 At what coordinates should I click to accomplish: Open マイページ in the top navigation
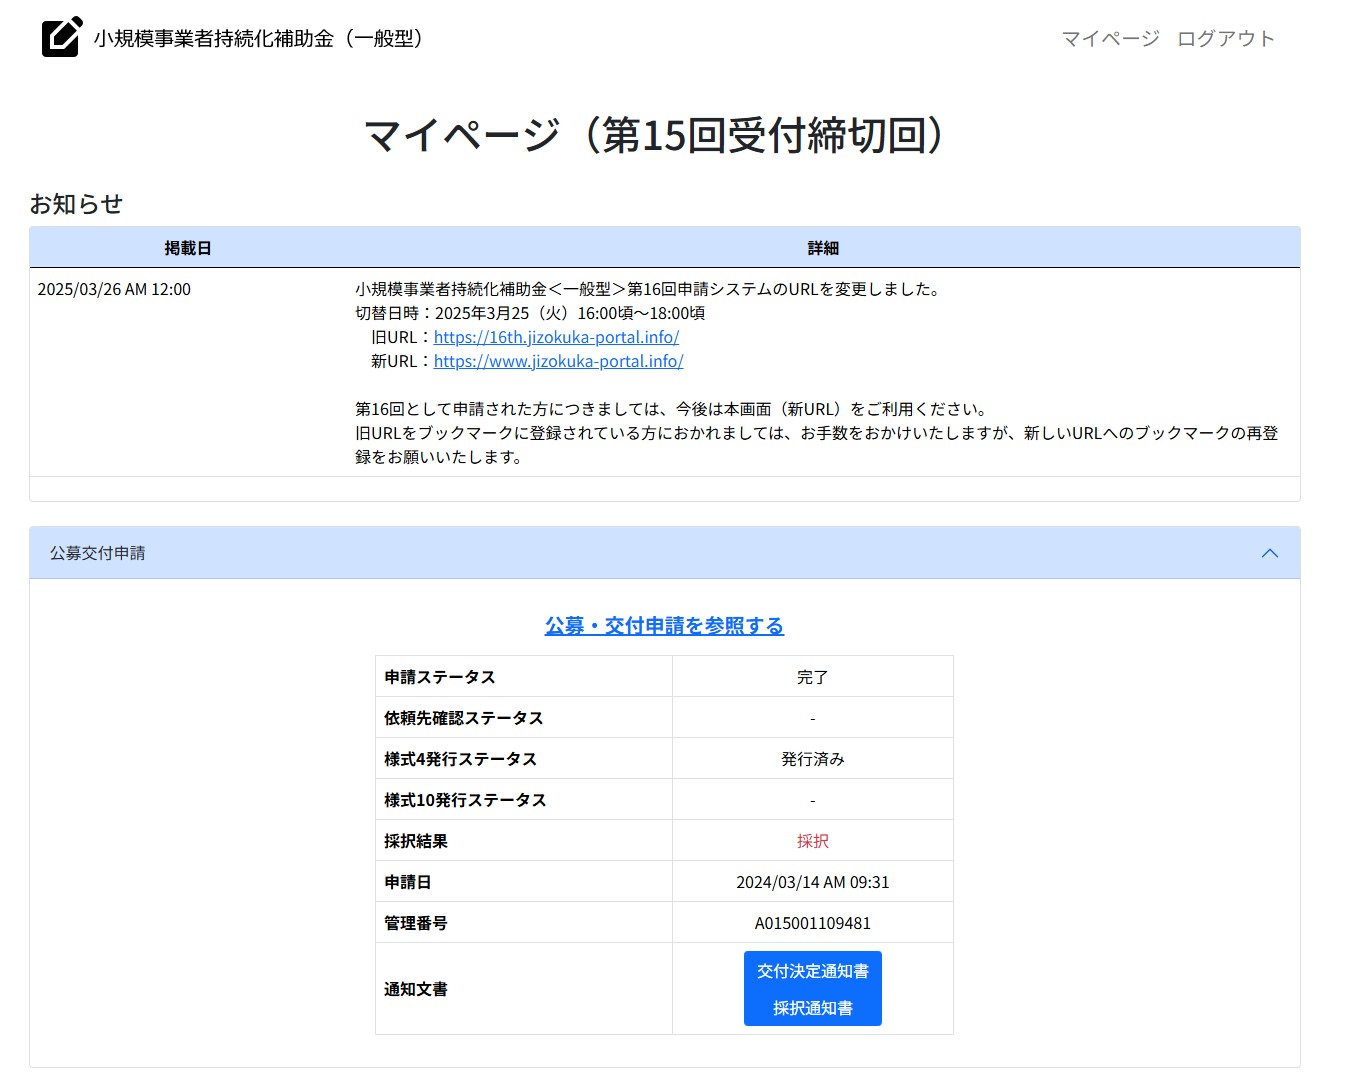coord(1110,38)
